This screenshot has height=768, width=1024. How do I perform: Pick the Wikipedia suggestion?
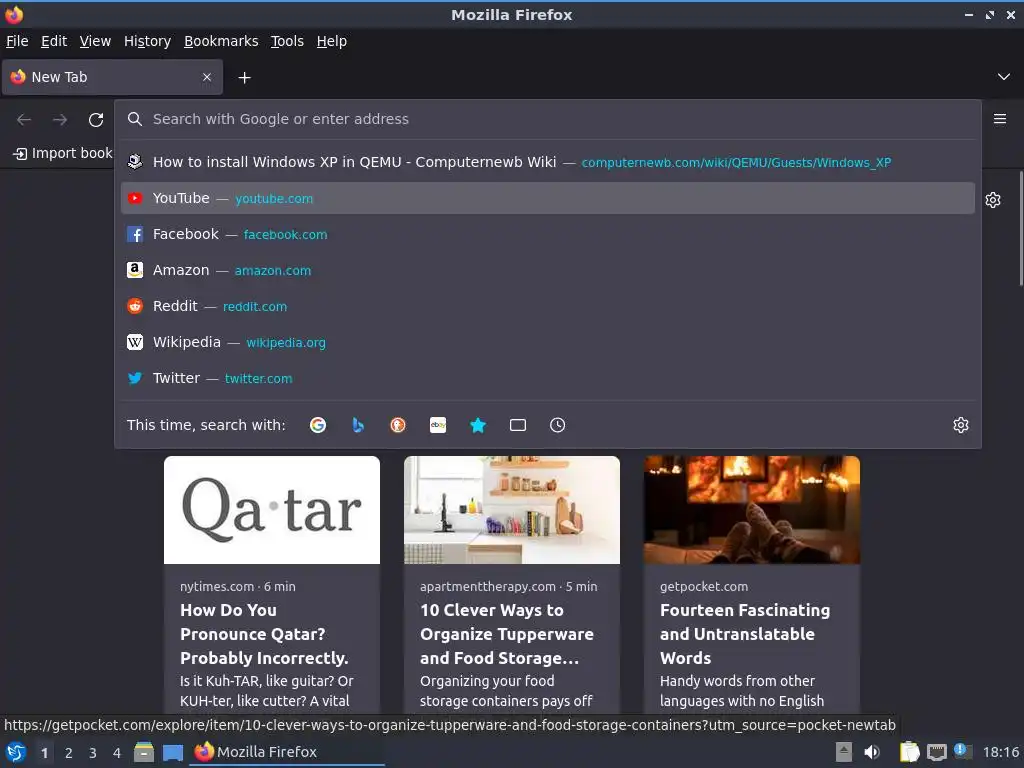click(x=547, y=342)
